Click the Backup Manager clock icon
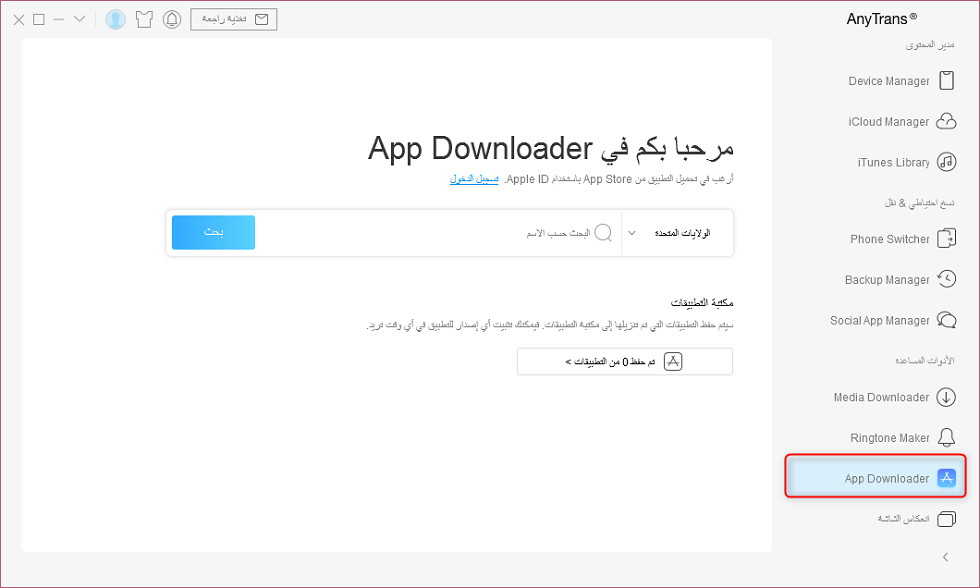Viewport: 980px width, 588px height. coord(946,279)
